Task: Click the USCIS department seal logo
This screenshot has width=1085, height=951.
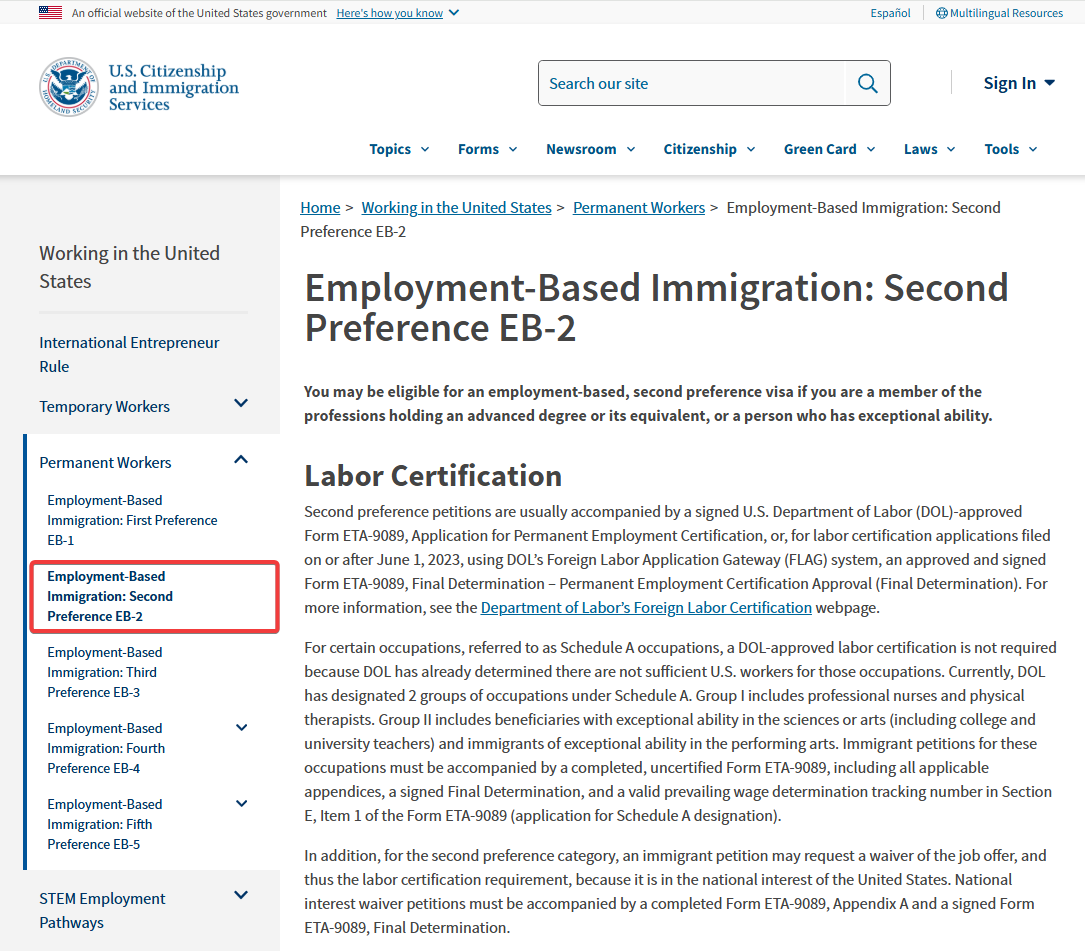Action: 67,85
